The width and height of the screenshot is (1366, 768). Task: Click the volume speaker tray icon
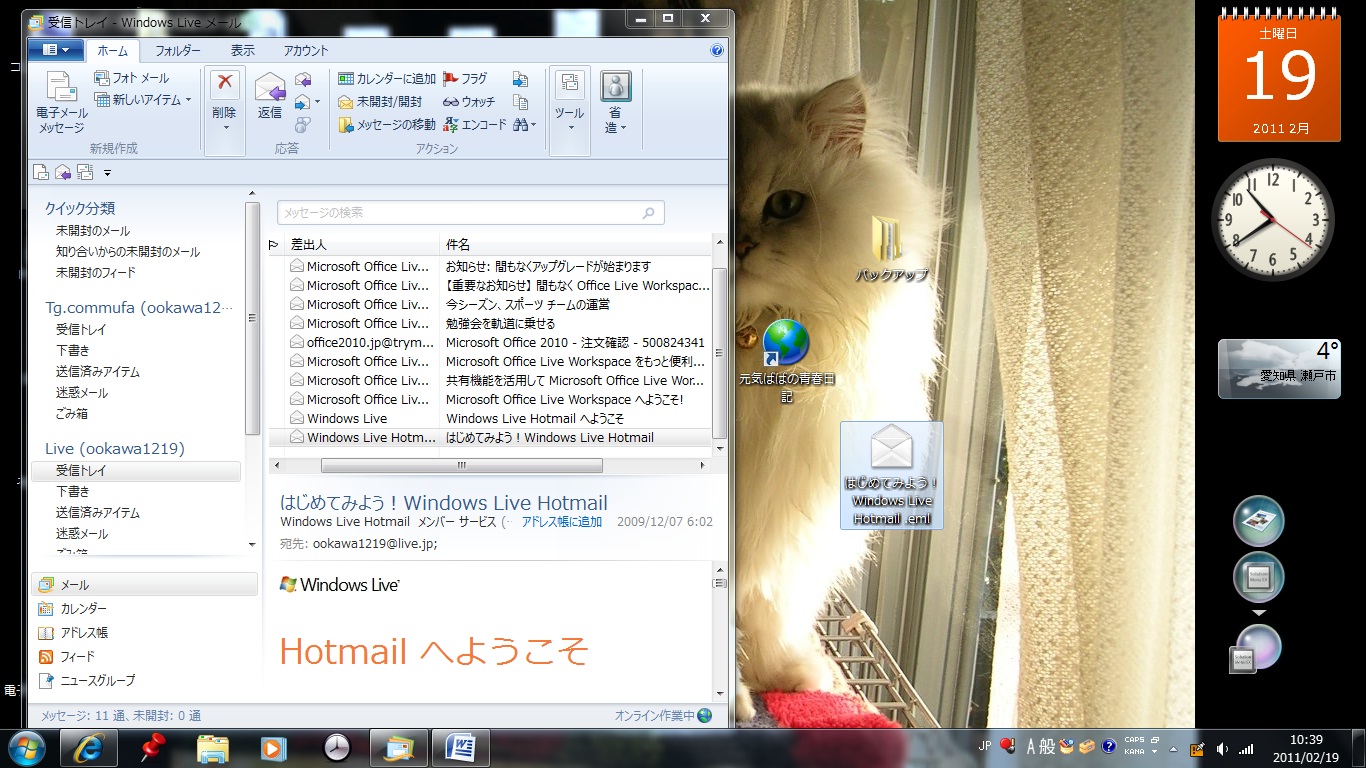point(1221,748)
